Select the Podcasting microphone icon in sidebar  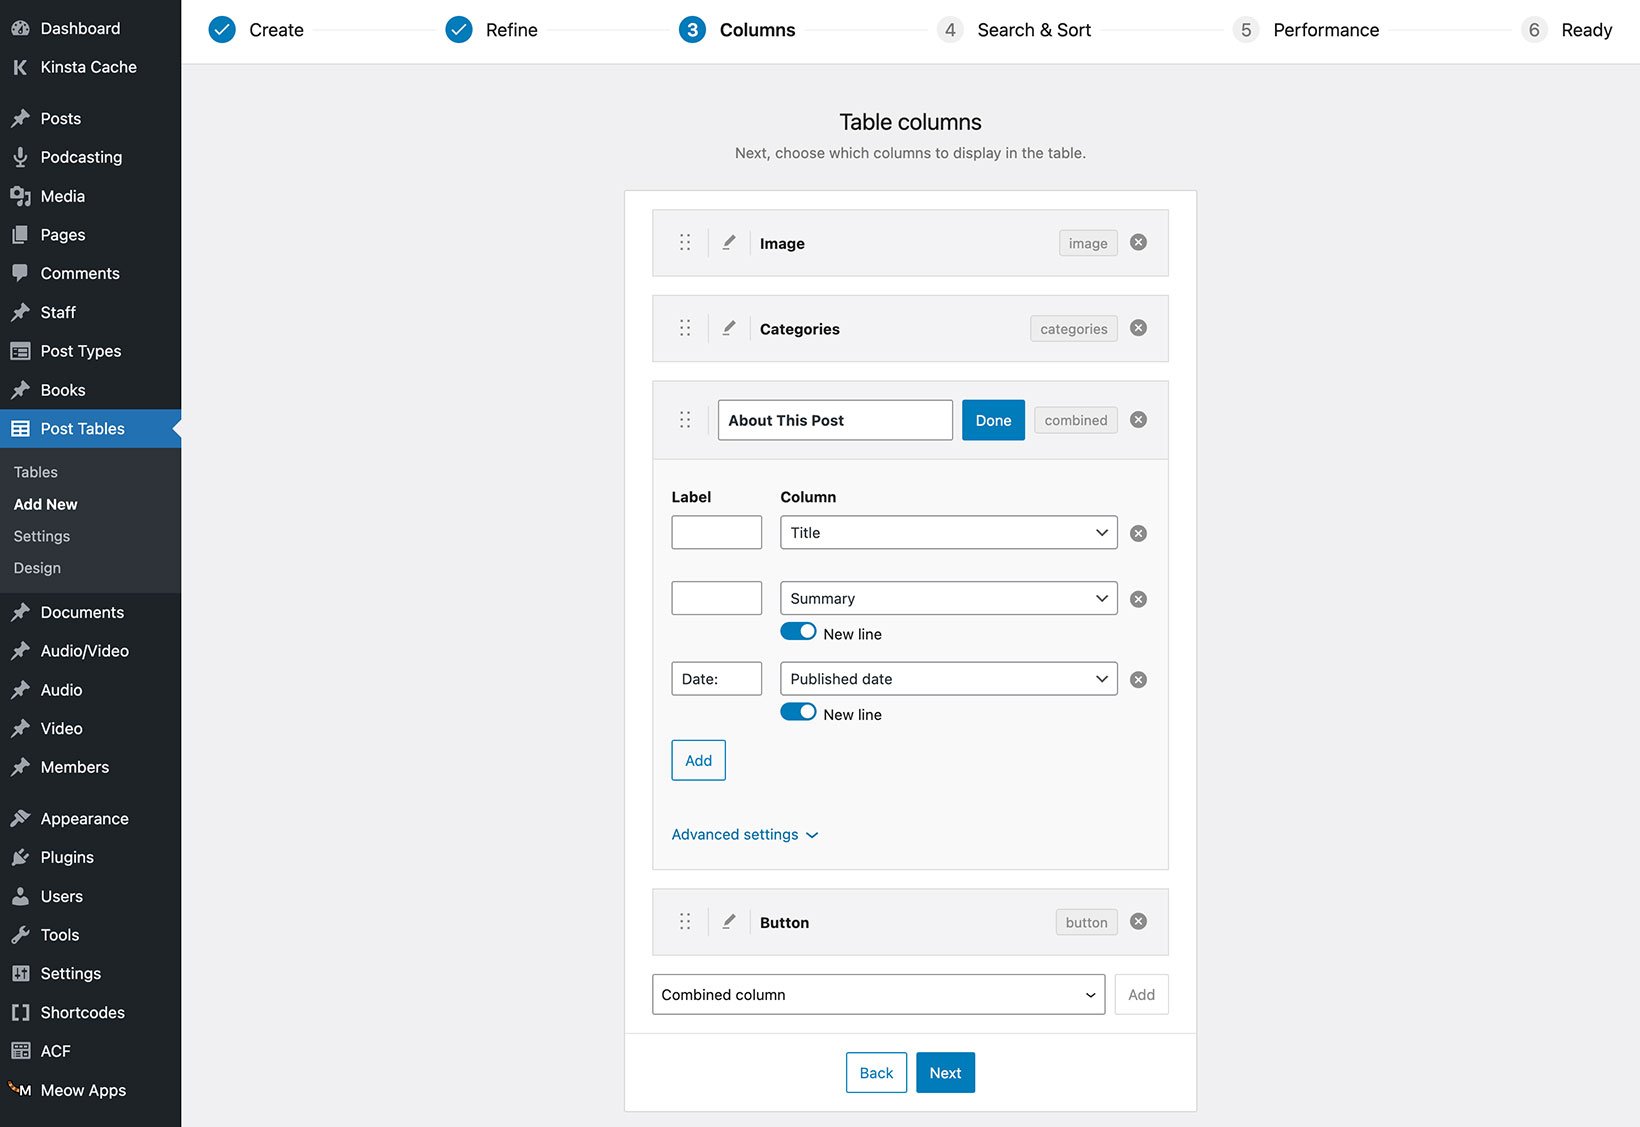click(21, 157)
